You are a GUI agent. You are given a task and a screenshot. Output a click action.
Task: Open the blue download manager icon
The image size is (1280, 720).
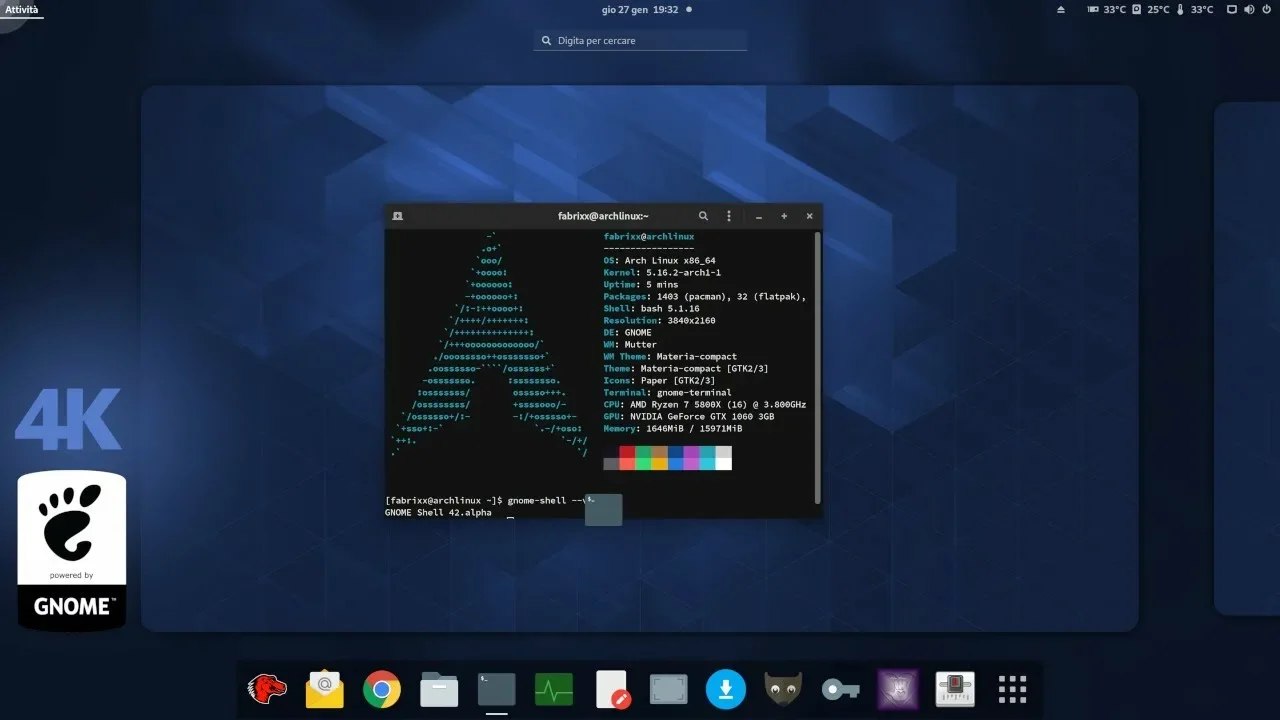click(726, 689)
